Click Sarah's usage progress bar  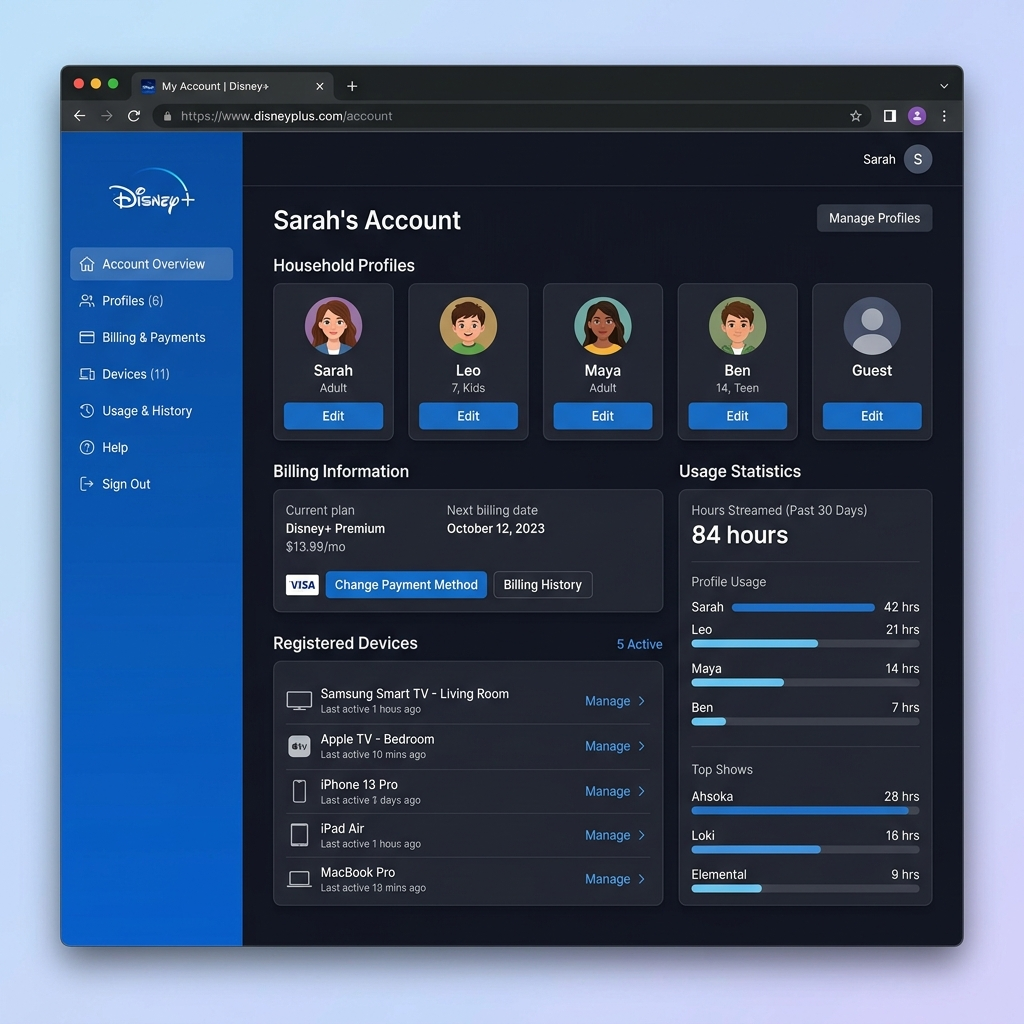802,607
